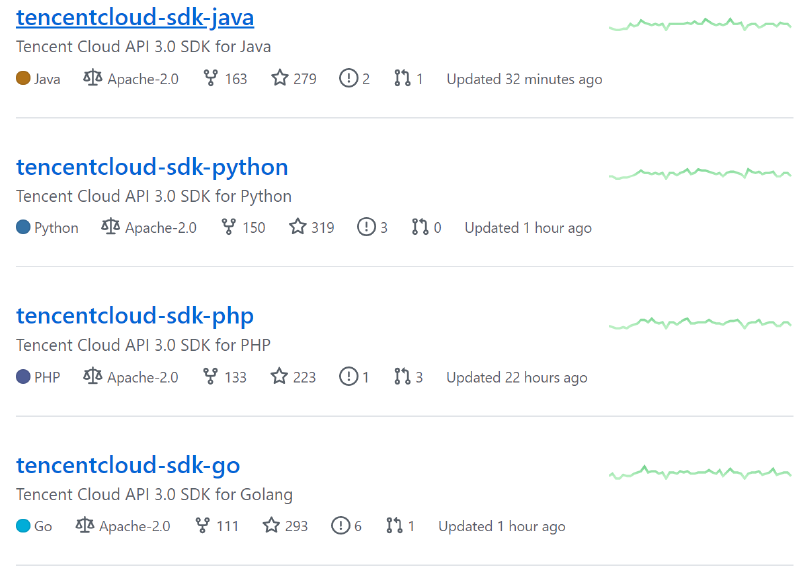Click the fork icon with 163 forks

210,78
